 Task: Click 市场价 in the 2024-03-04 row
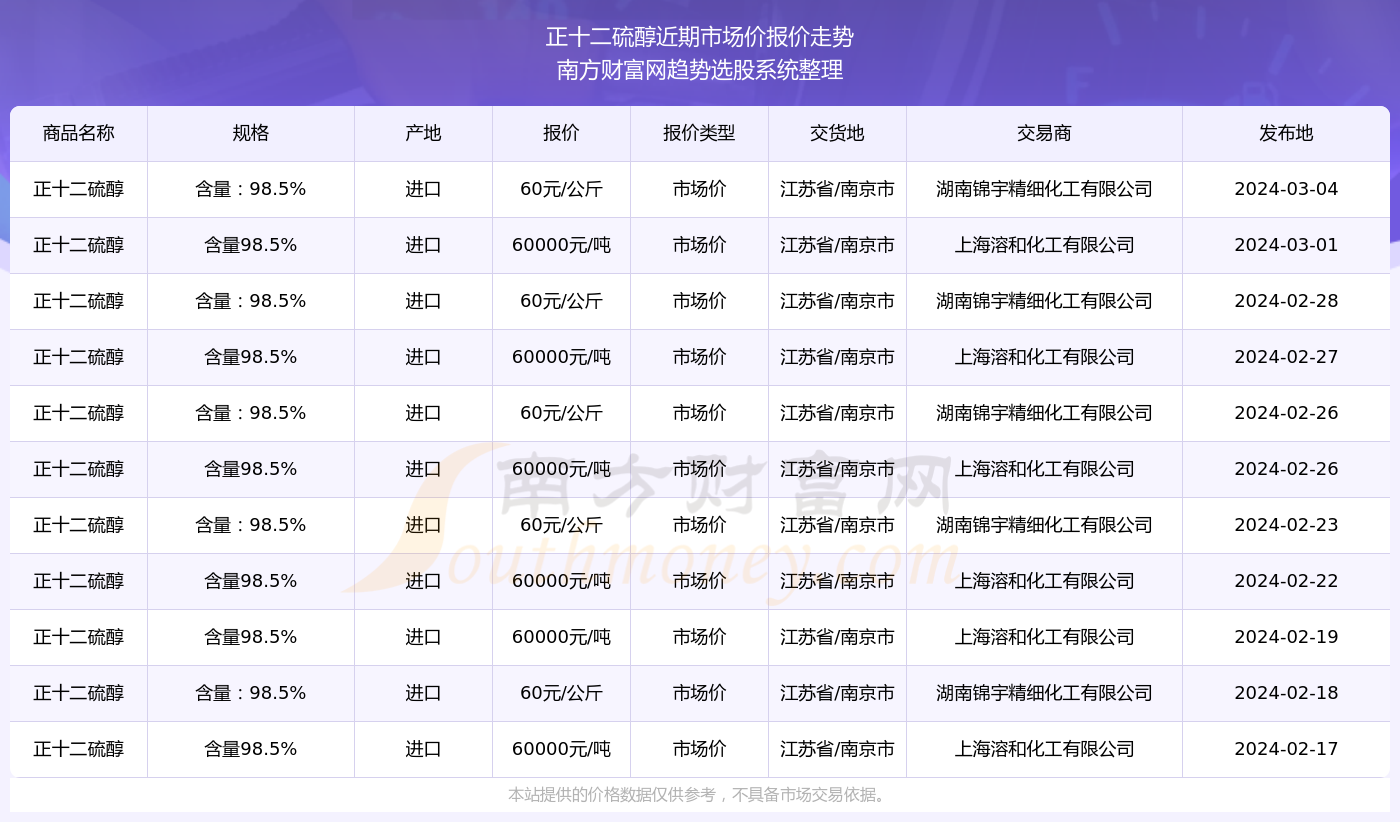tap(699, 189)
